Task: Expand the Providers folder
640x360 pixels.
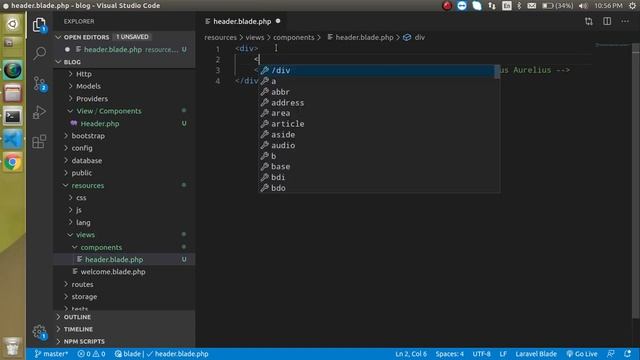Action: point(92,99)
